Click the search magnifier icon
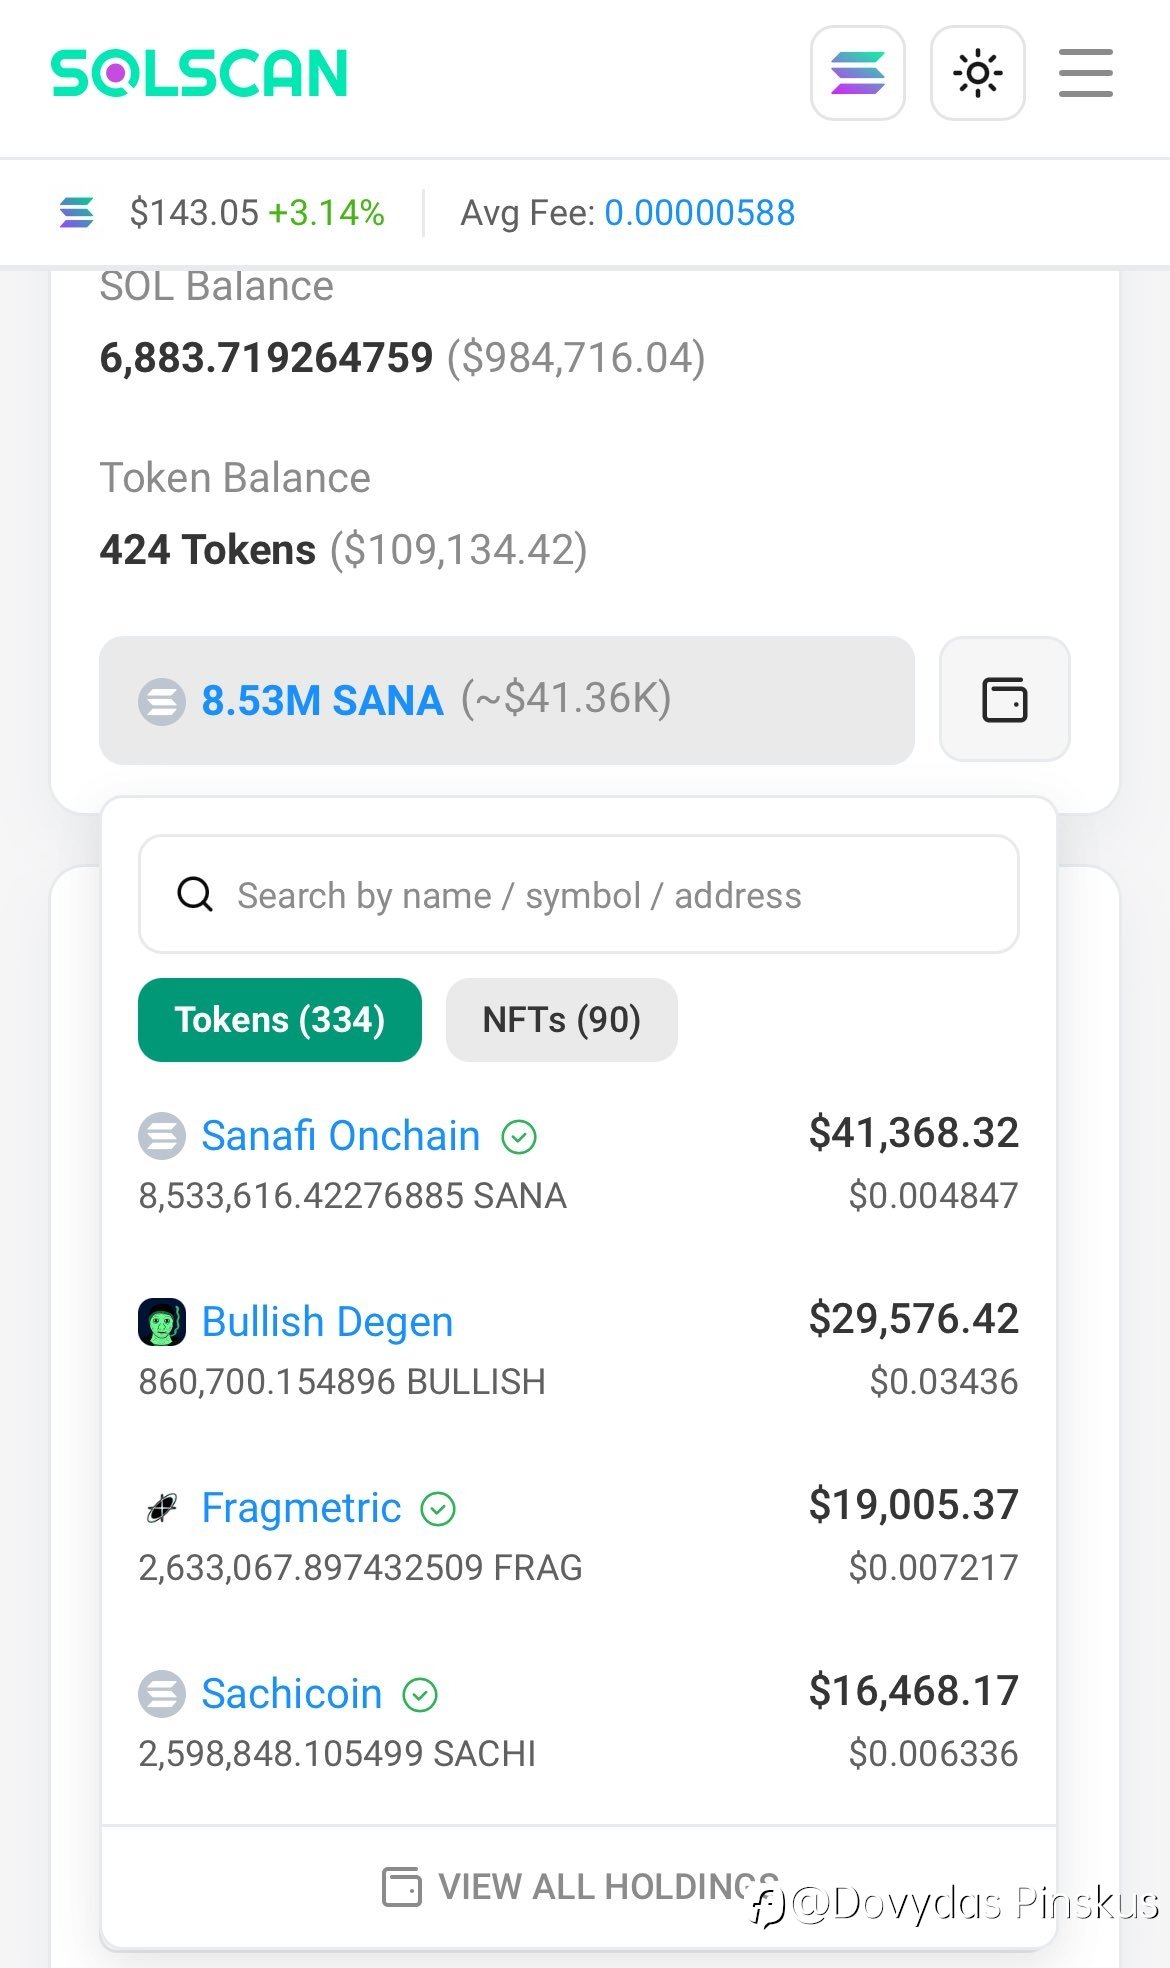Screen dimensions: 1170x1968 (195, 895)
